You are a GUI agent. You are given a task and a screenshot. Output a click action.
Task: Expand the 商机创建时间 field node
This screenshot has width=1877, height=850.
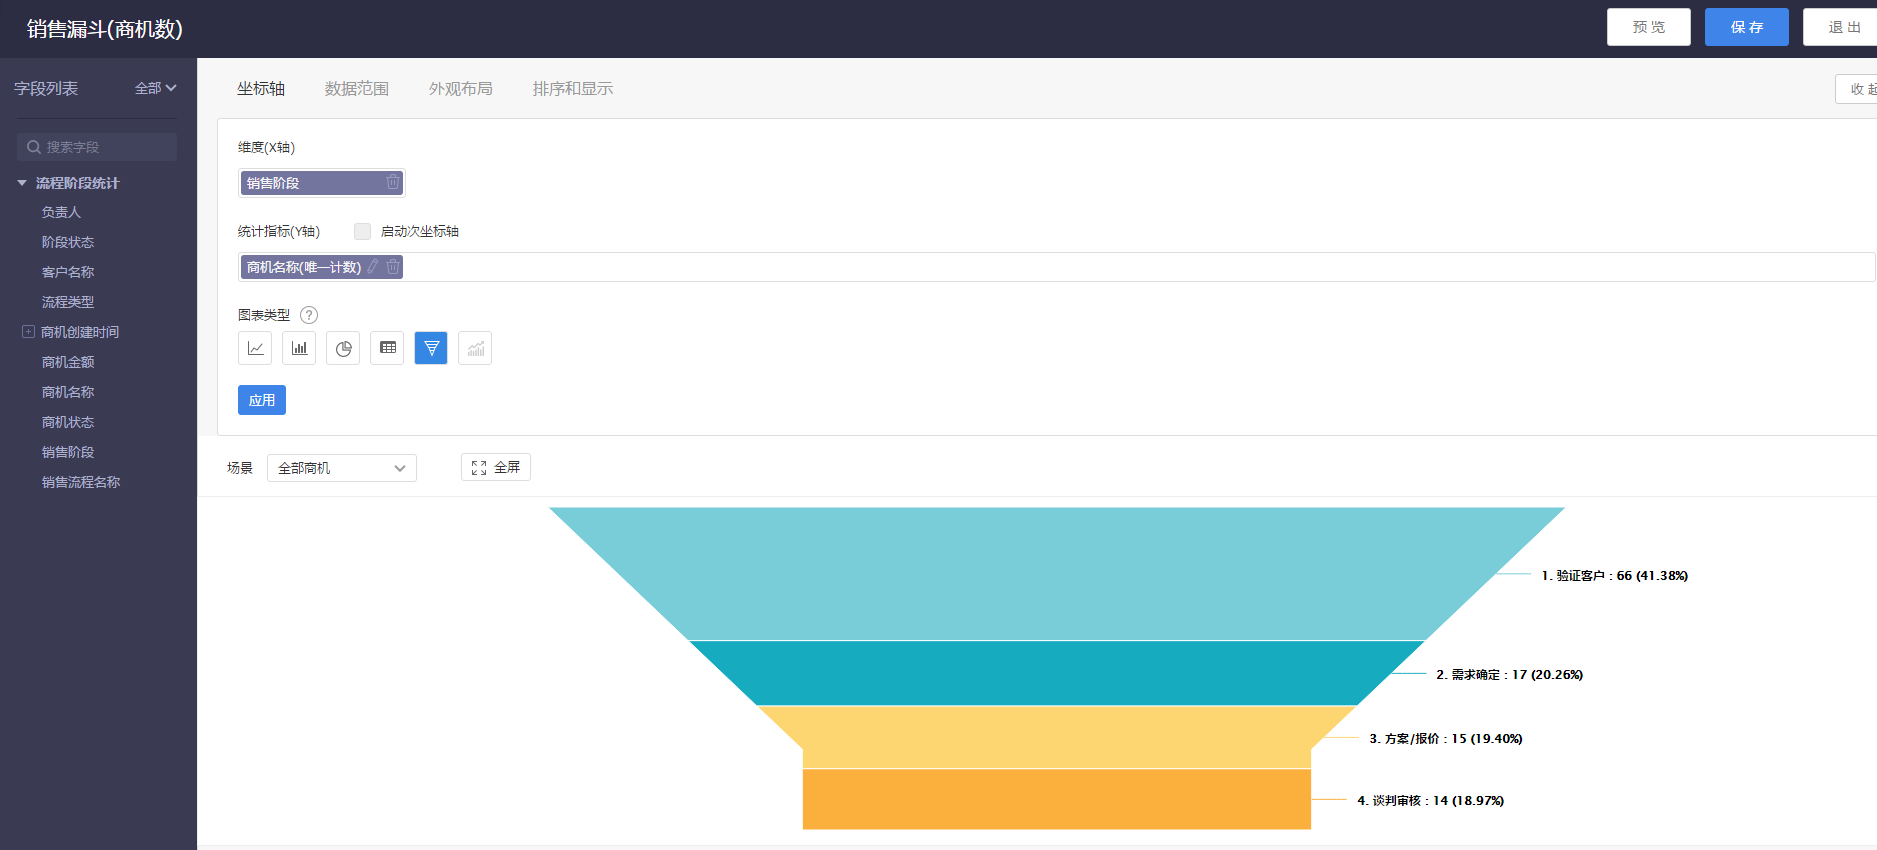pyautogui.click(x=28, y=331)
